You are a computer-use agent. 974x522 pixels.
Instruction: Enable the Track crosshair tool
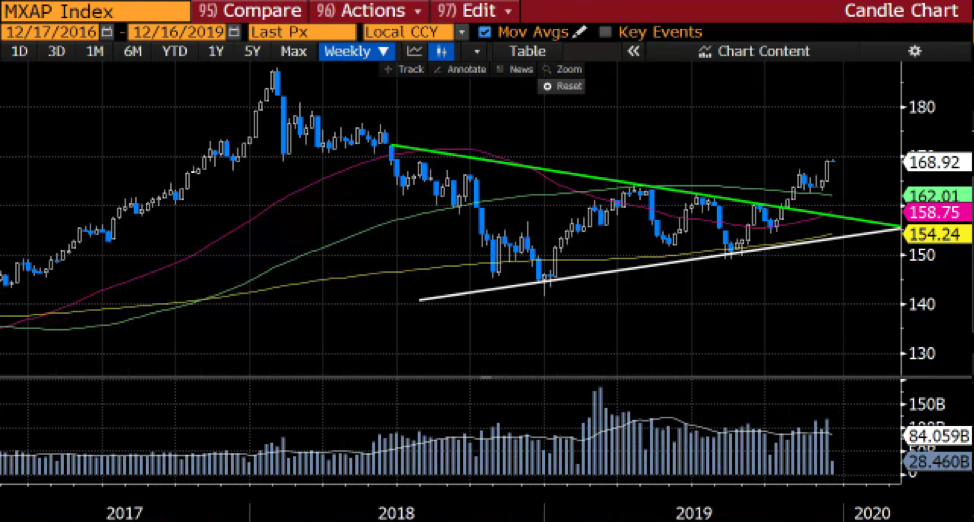(405, 69)
